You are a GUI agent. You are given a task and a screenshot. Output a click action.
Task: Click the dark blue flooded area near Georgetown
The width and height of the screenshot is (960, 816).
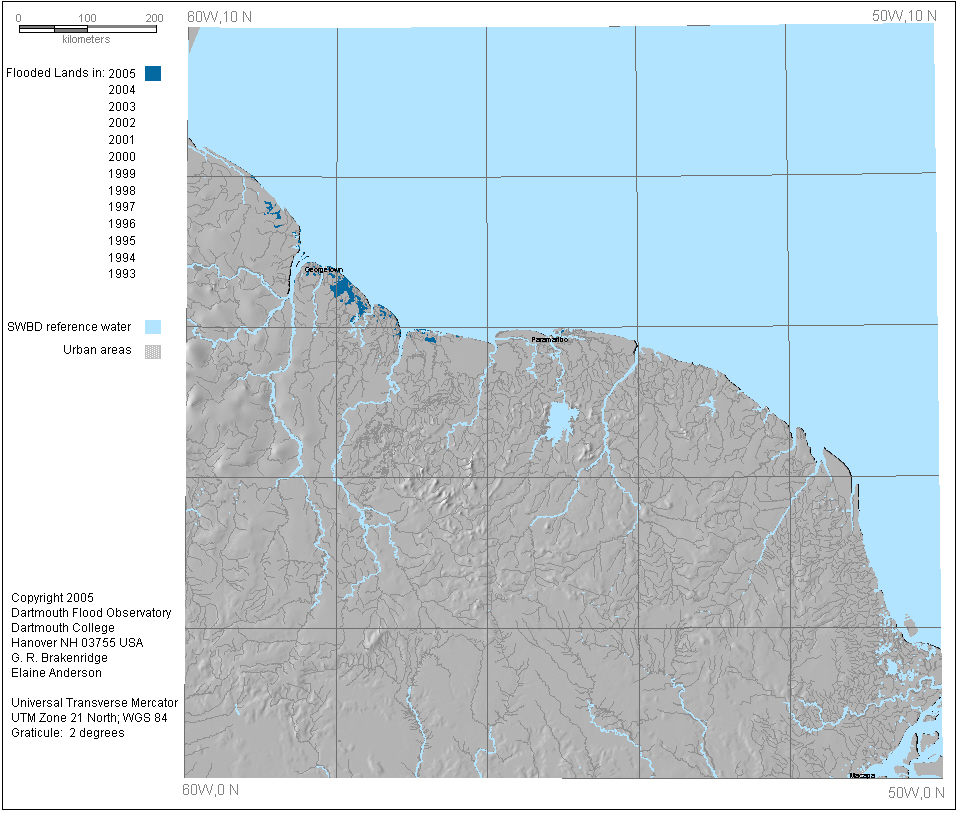(344, 291)
